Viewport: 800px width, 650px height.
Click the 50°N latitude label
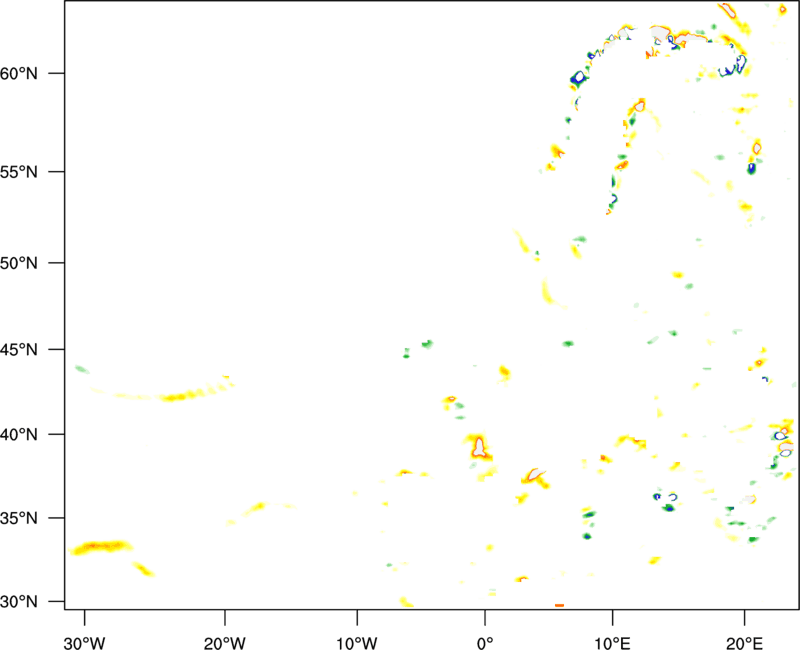point(19,263)
